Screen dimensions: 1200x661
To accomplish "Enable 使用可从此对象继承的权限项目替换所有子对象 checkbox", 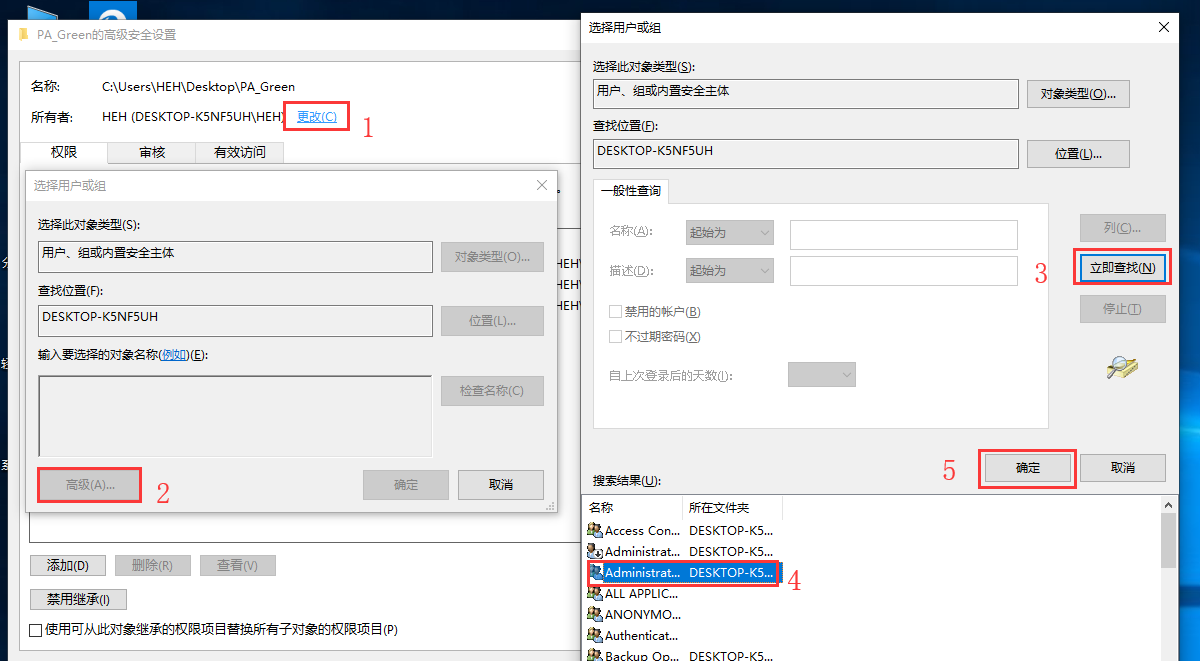I will coord(36,630).
